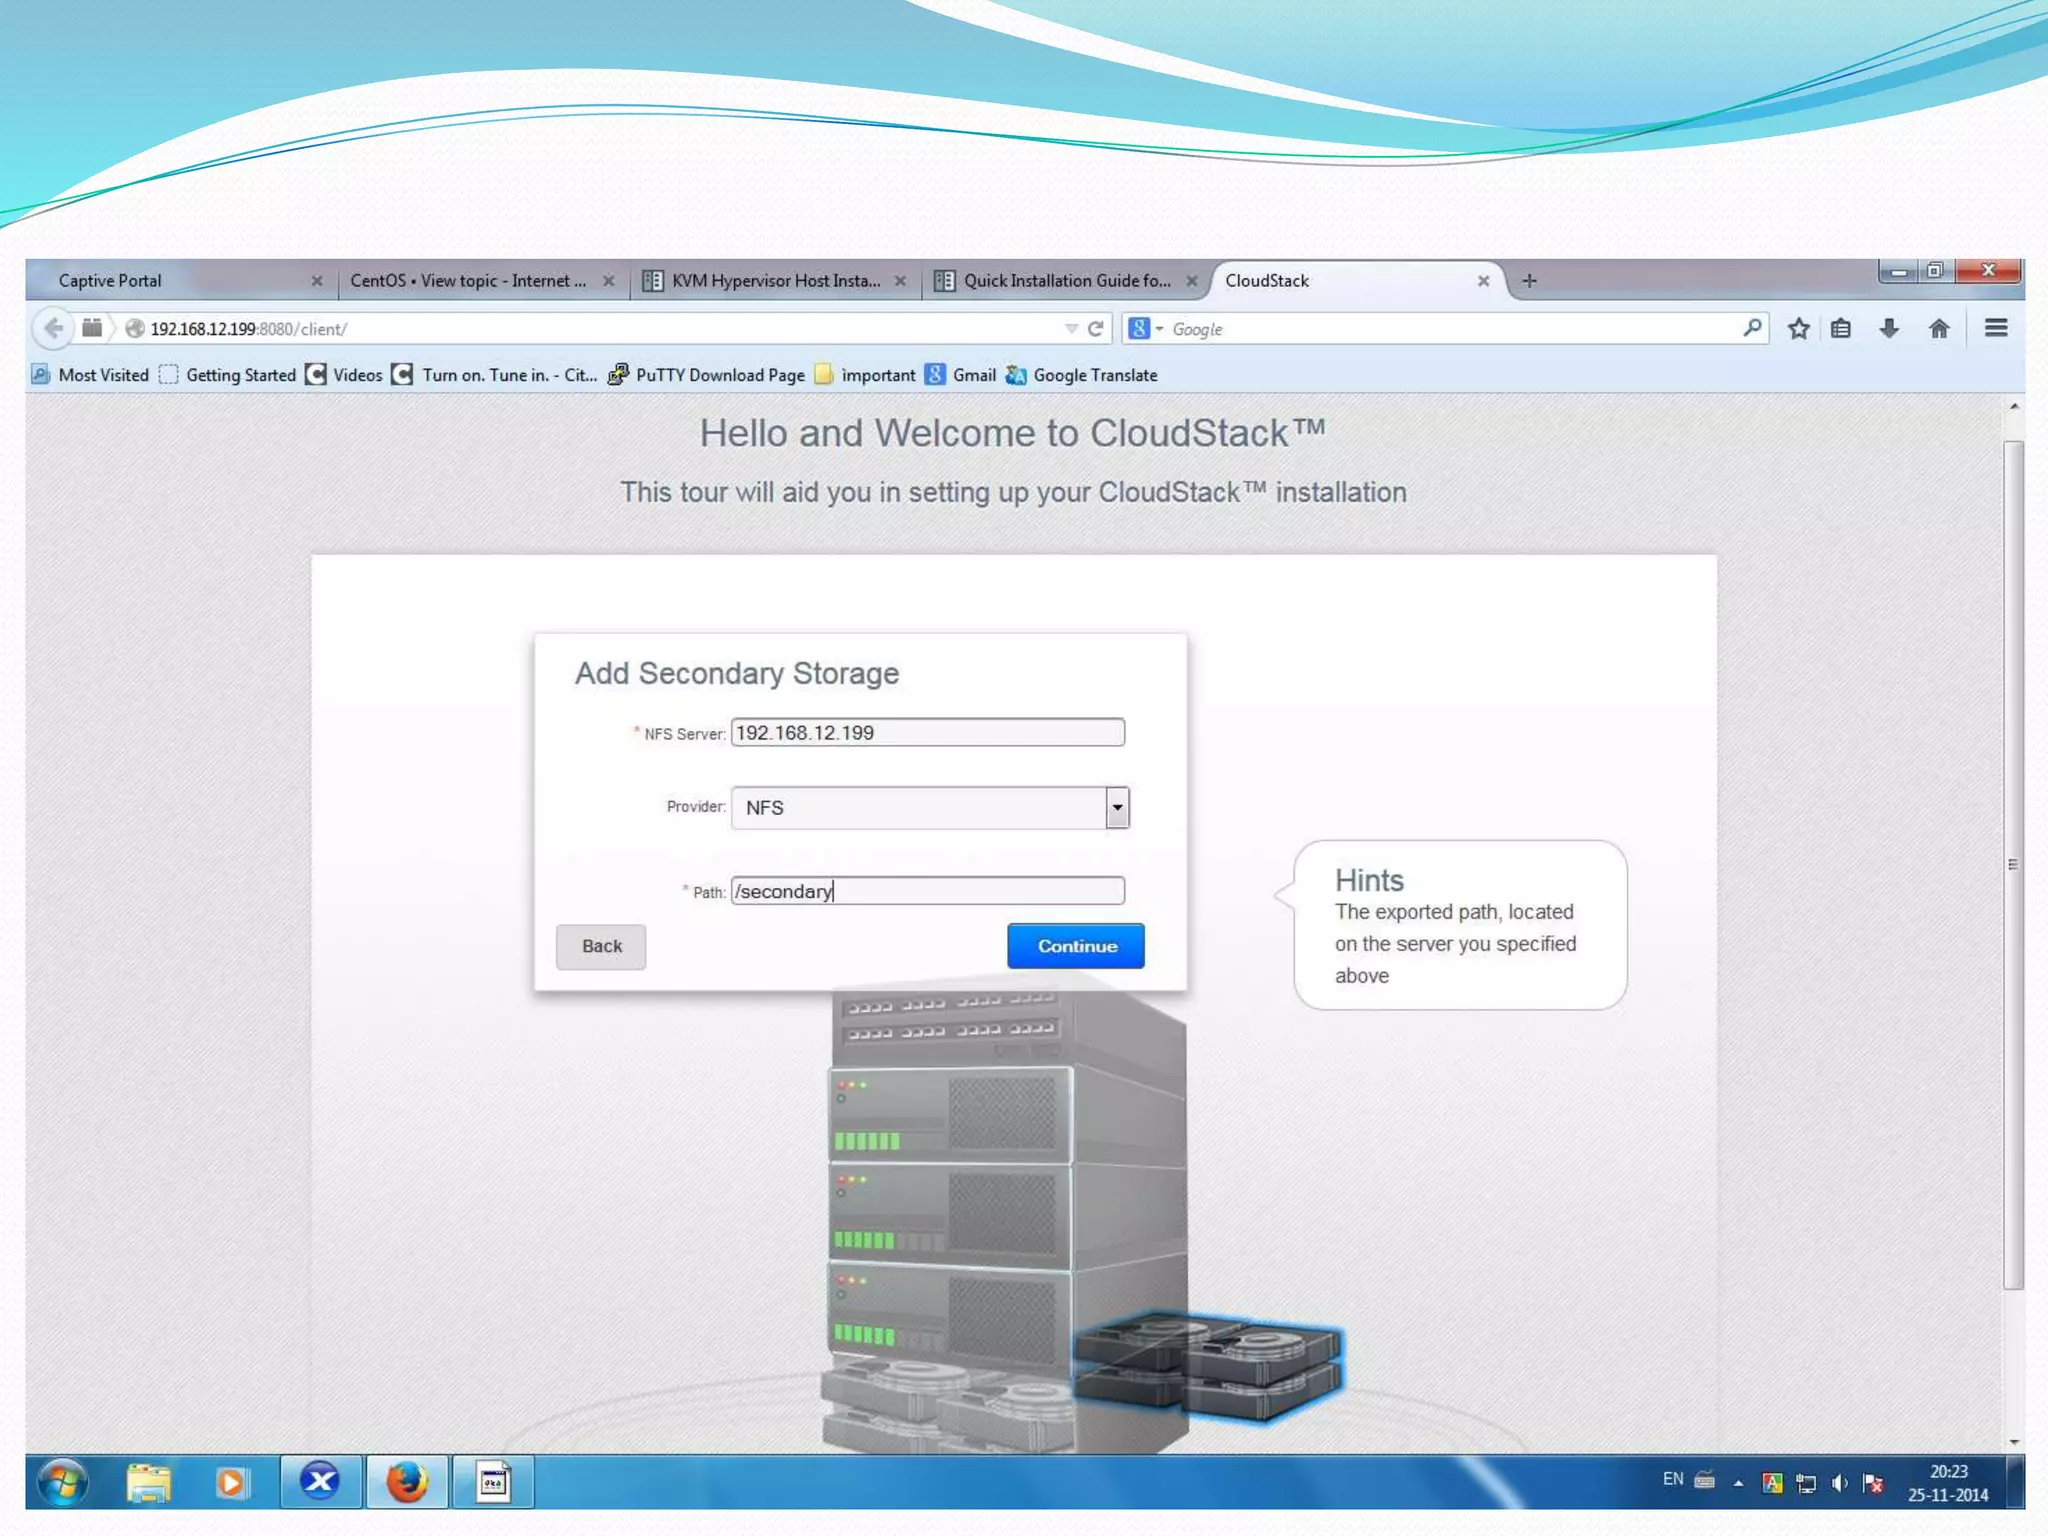Click the browser reload icon
This screenshot has height=1536, width=2048.
[x=1096, y=329]
